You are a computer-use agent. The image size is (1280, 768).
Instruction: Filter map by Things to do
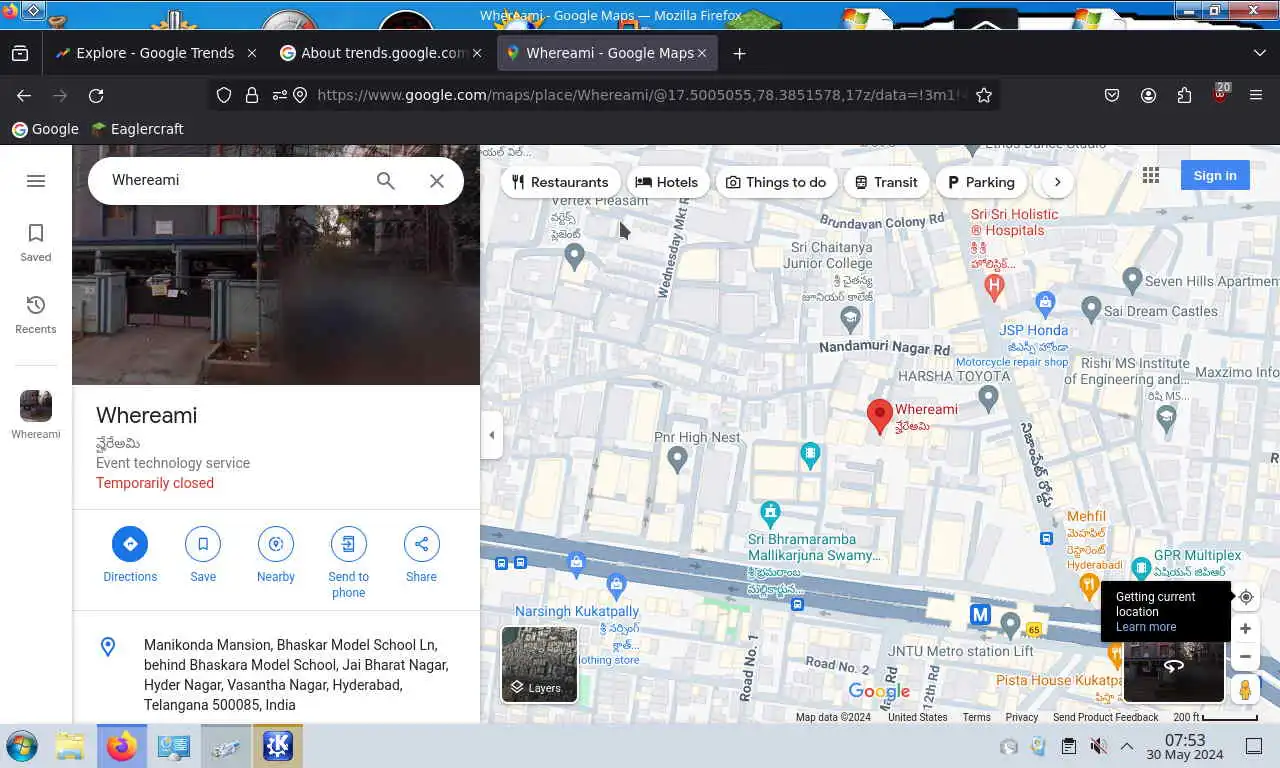pos(776,182)
